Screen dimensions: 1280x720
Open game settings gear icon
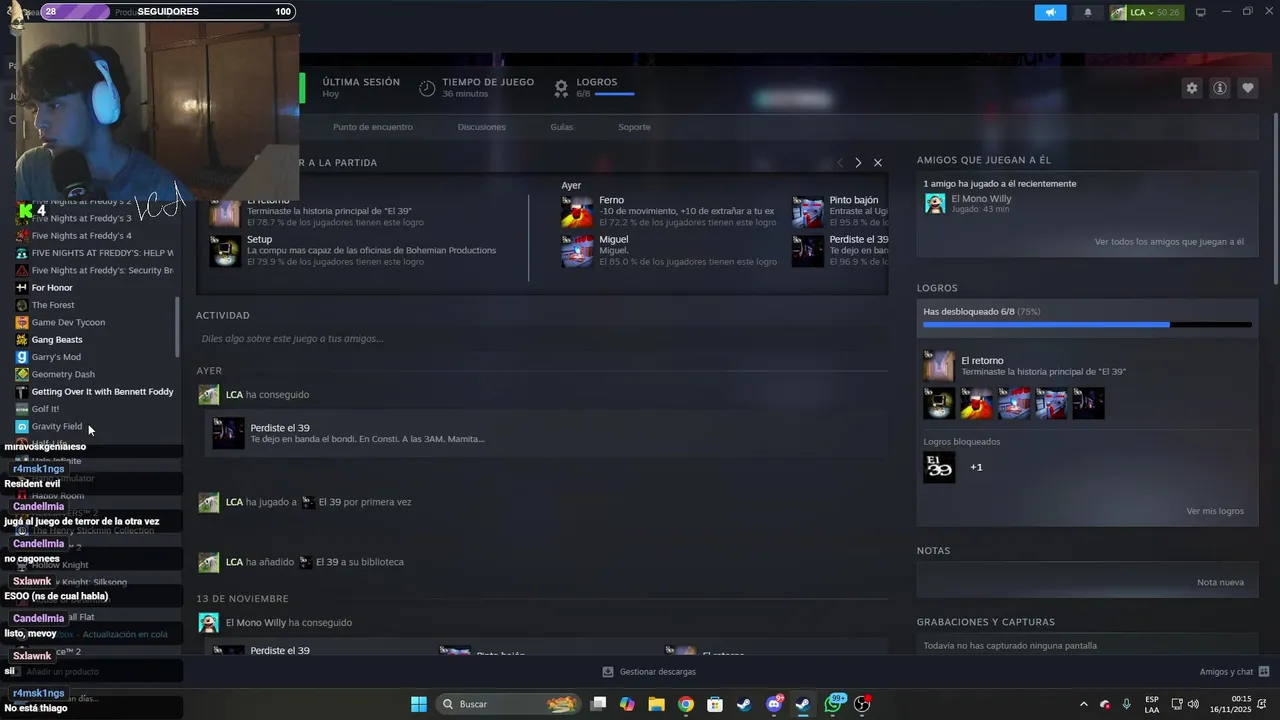point(1191,88)
